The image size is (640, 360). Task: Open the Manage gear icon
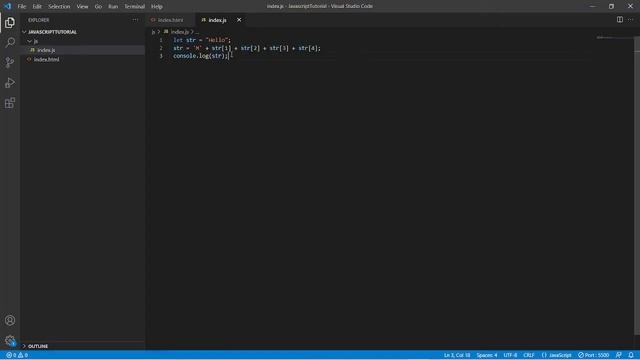coord(10,340)
